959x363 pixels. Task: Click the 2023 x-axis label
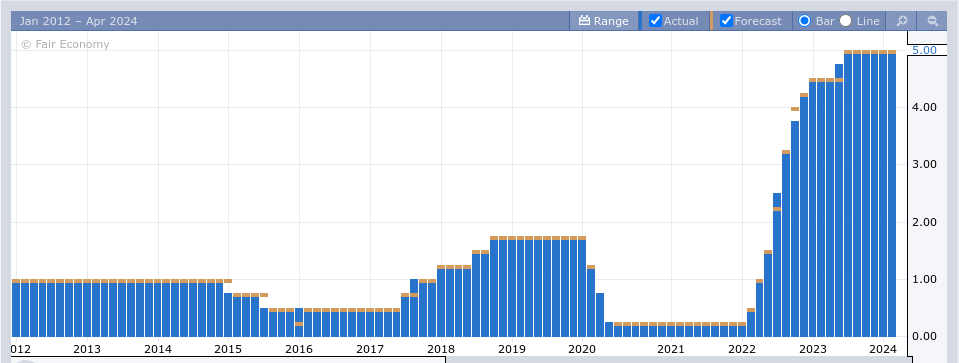click(813, 349)
